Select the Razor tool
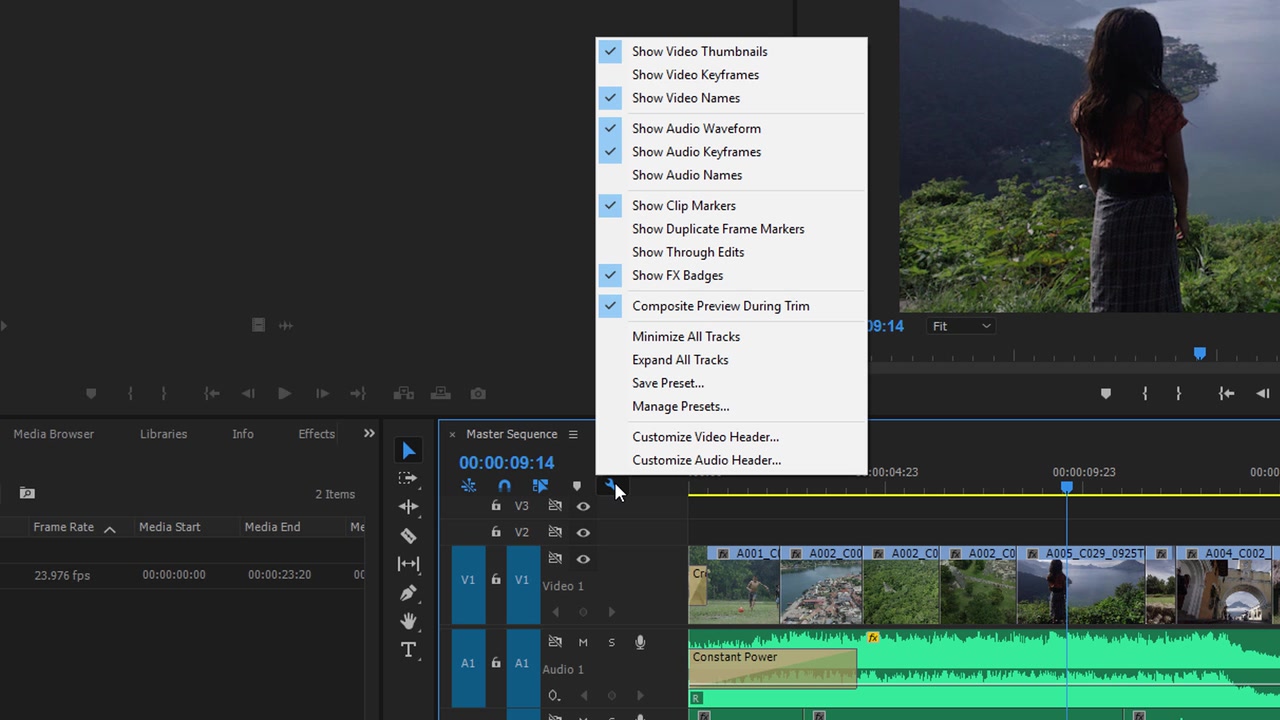1280x720 pixels. pos(408,534)
